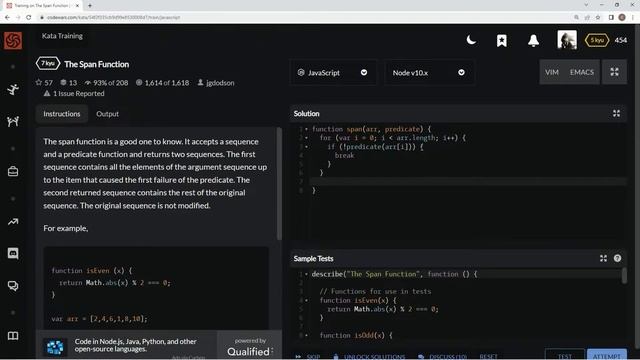Click the SKIP button
This screenshot has width=640, height=360.
pyautogui.click(x=308, y=356)
